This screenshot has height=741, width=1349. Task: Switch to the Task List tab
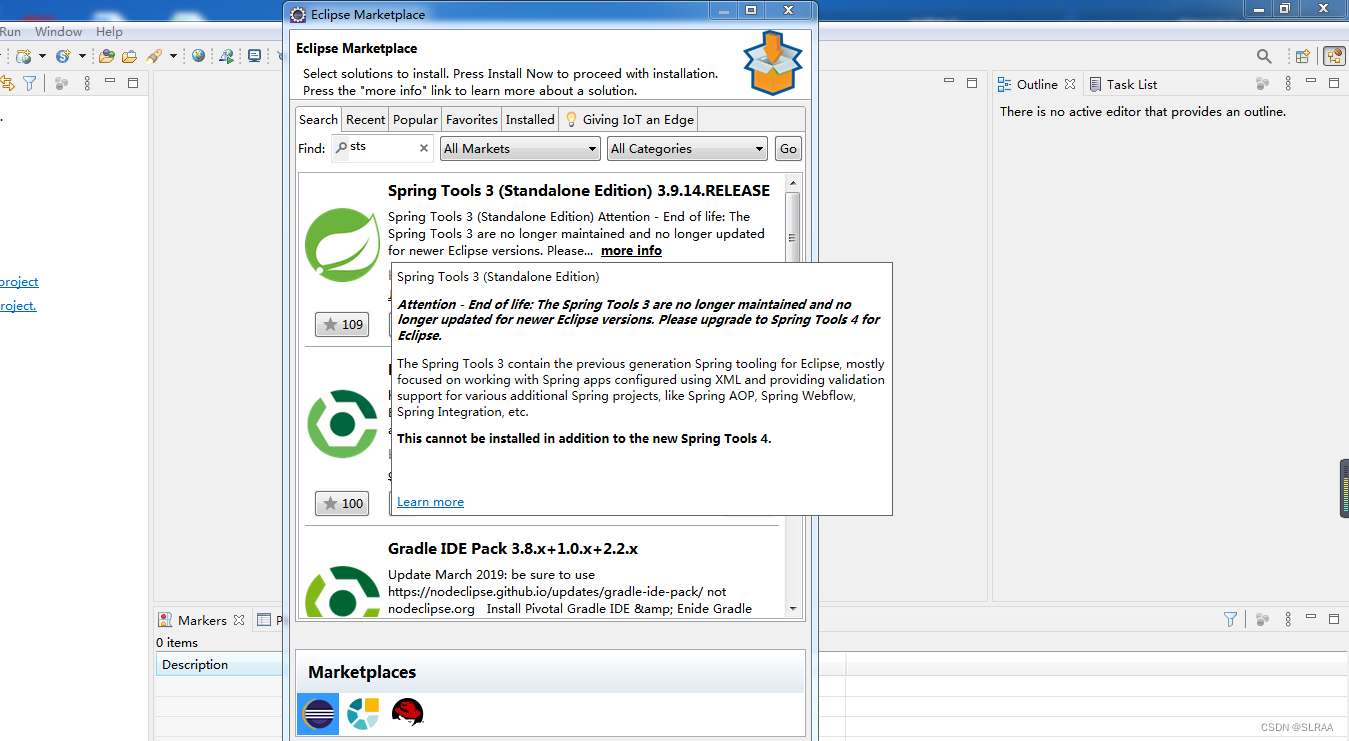[x=1123, y=85]
